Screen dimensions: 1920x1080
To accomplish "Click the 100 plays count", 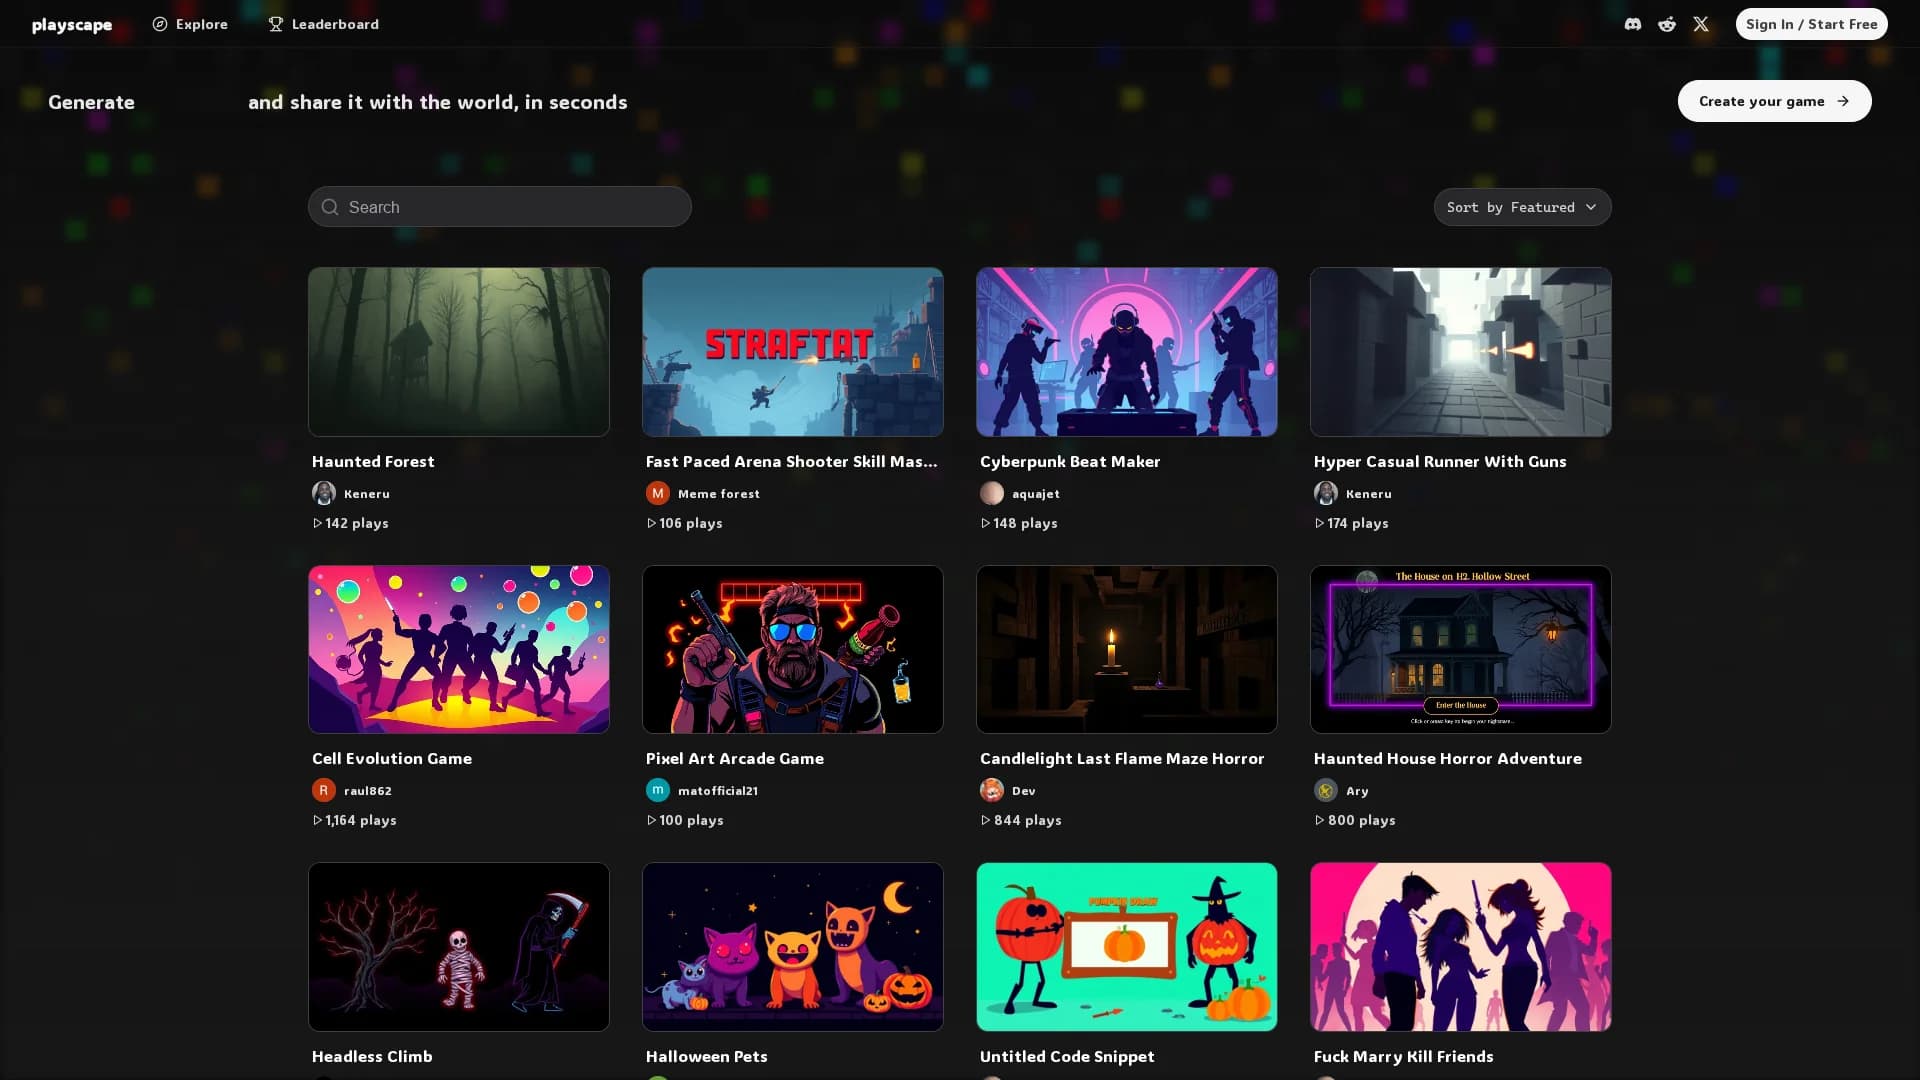I will (x=685, y=820).
